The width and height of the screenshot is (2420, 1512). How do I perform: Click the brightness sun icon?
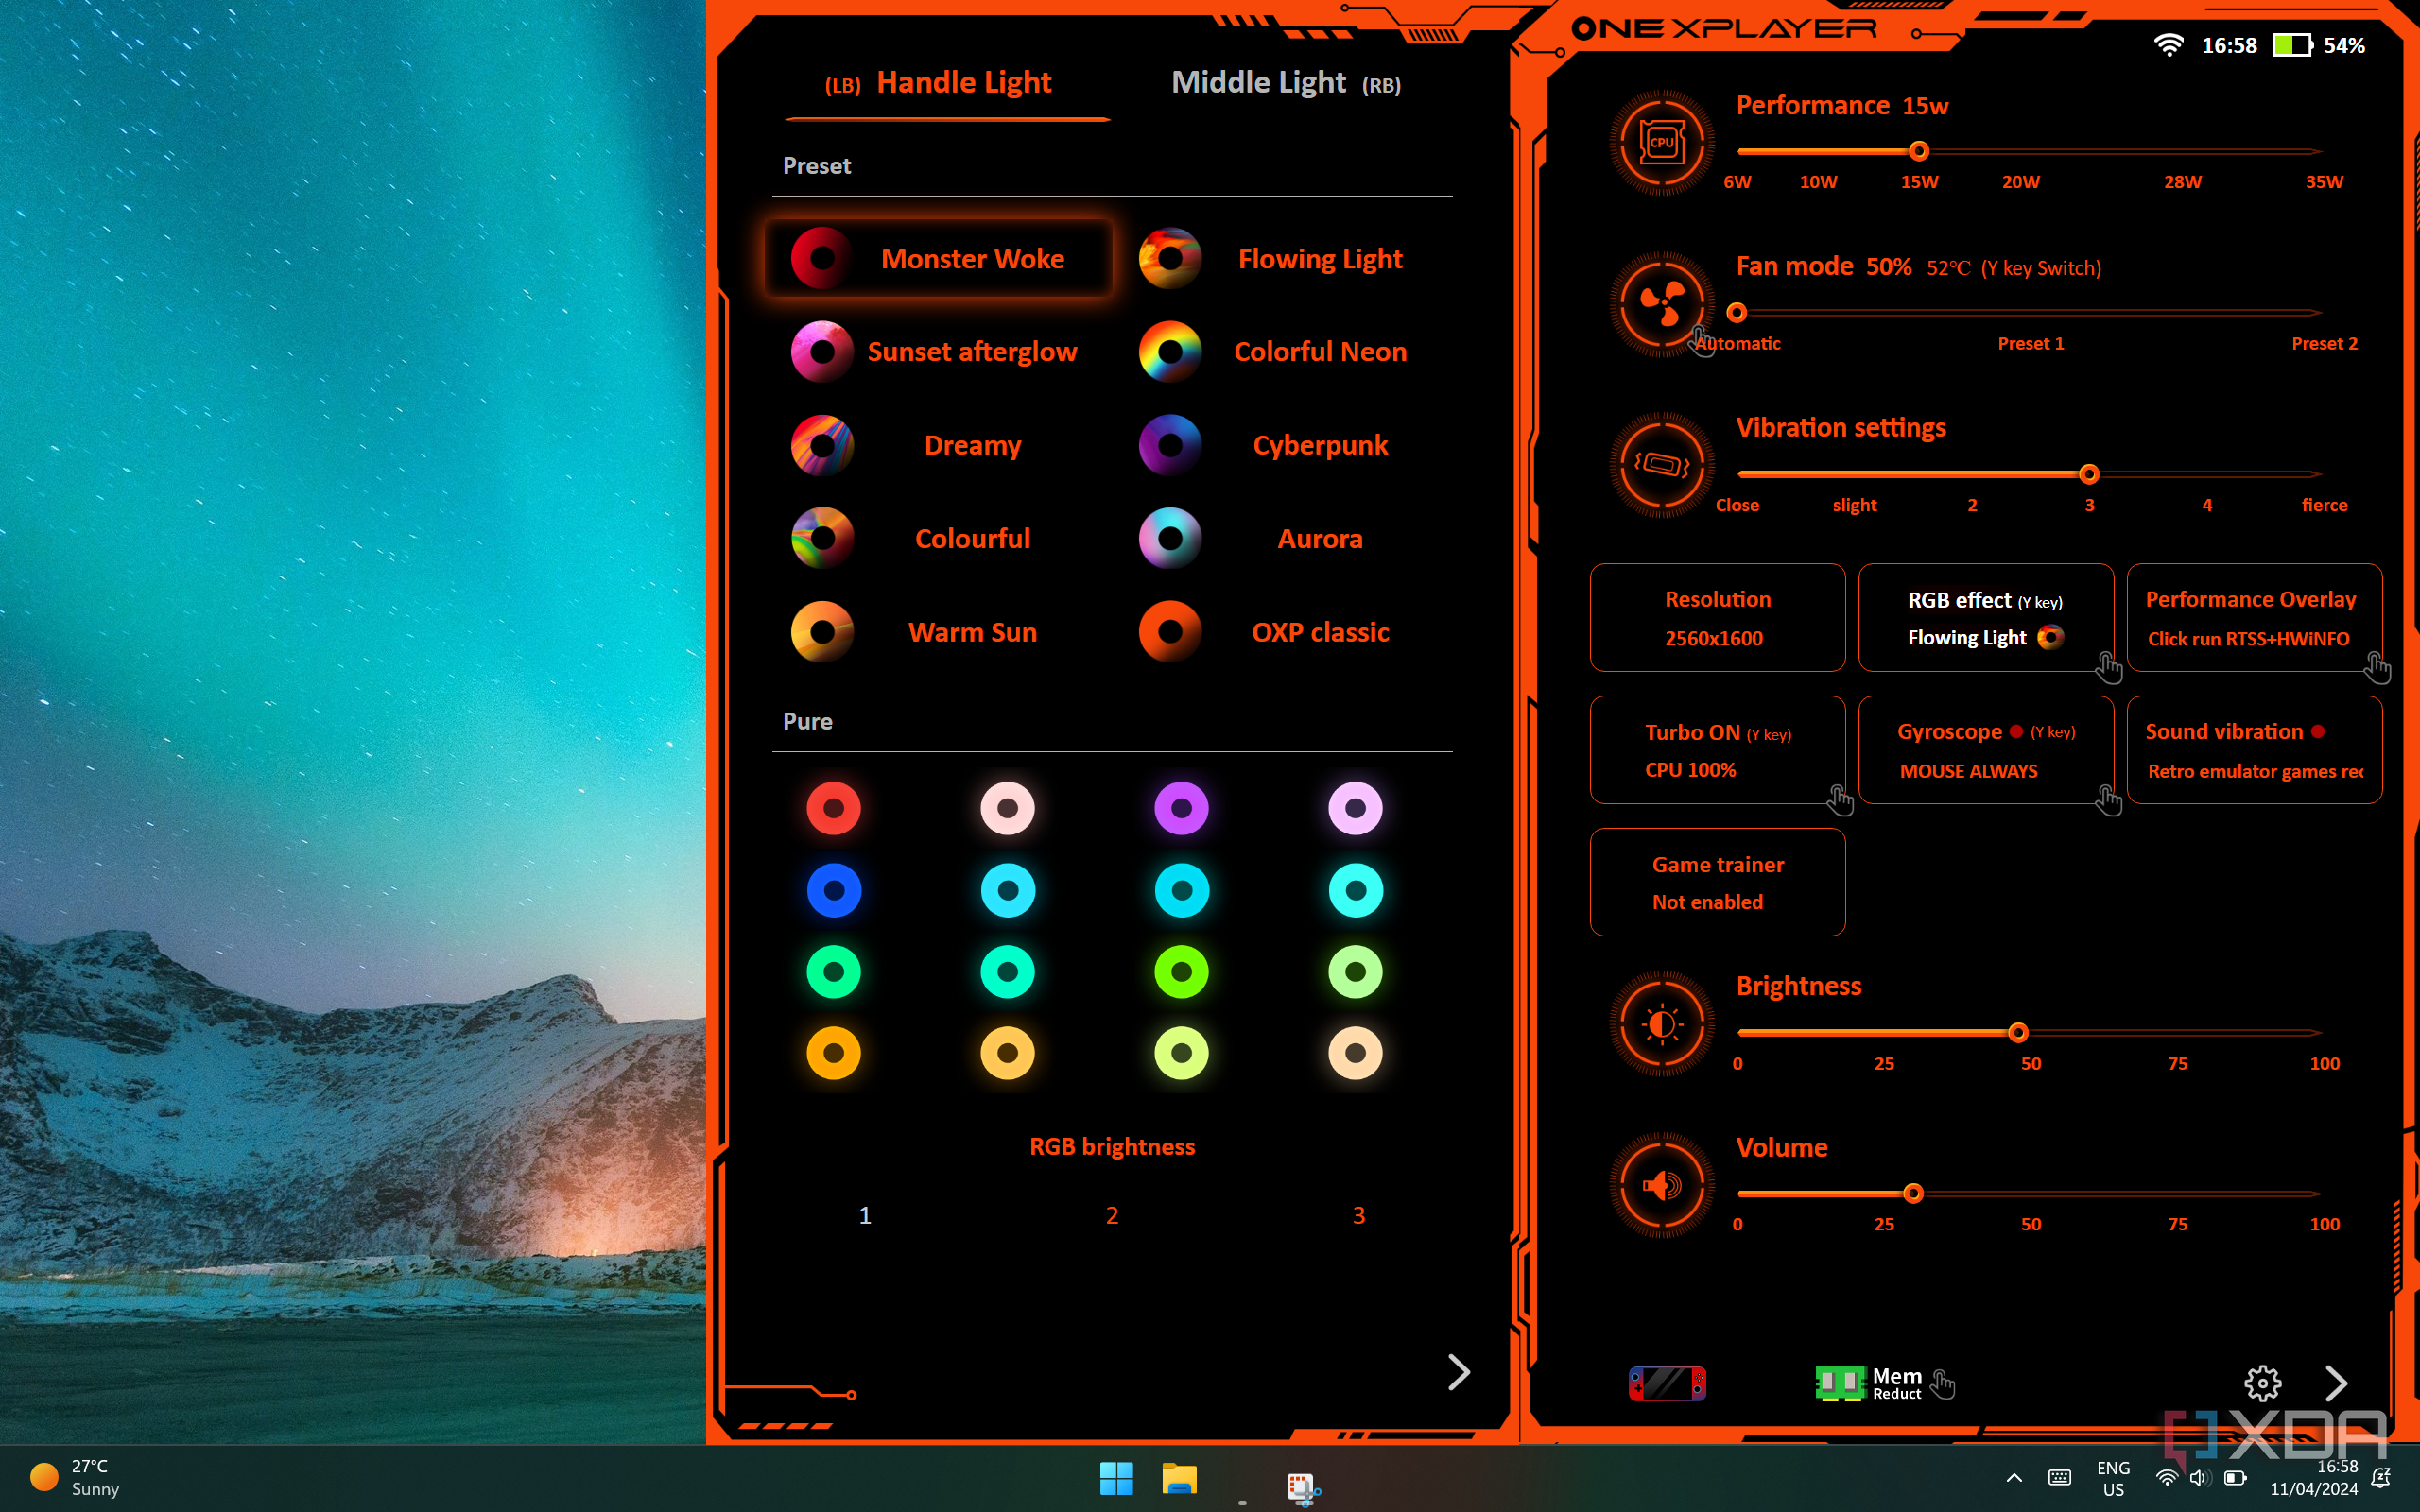click(1661, 1023)
